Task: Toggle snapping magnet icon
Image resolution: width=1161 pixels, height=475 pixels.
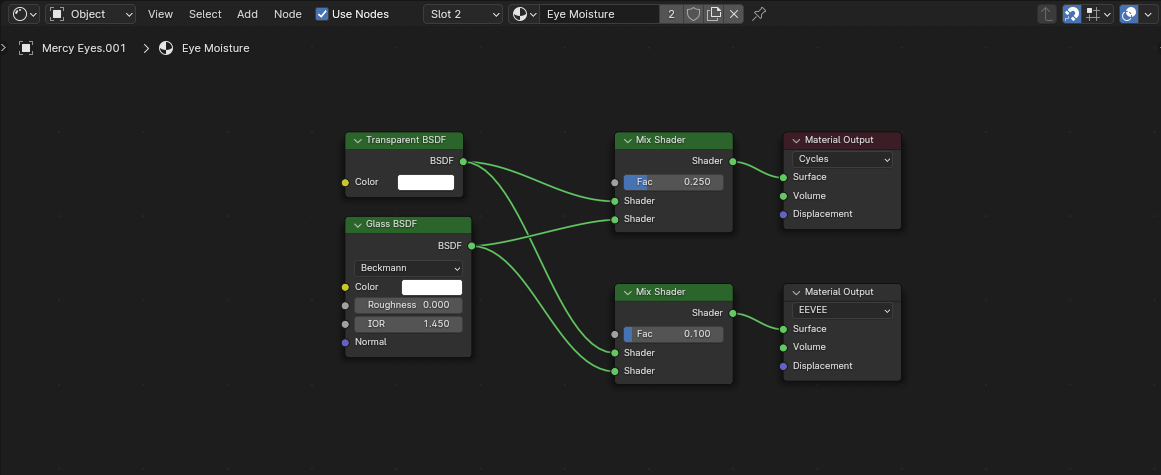Action: tap(1071, 13)
